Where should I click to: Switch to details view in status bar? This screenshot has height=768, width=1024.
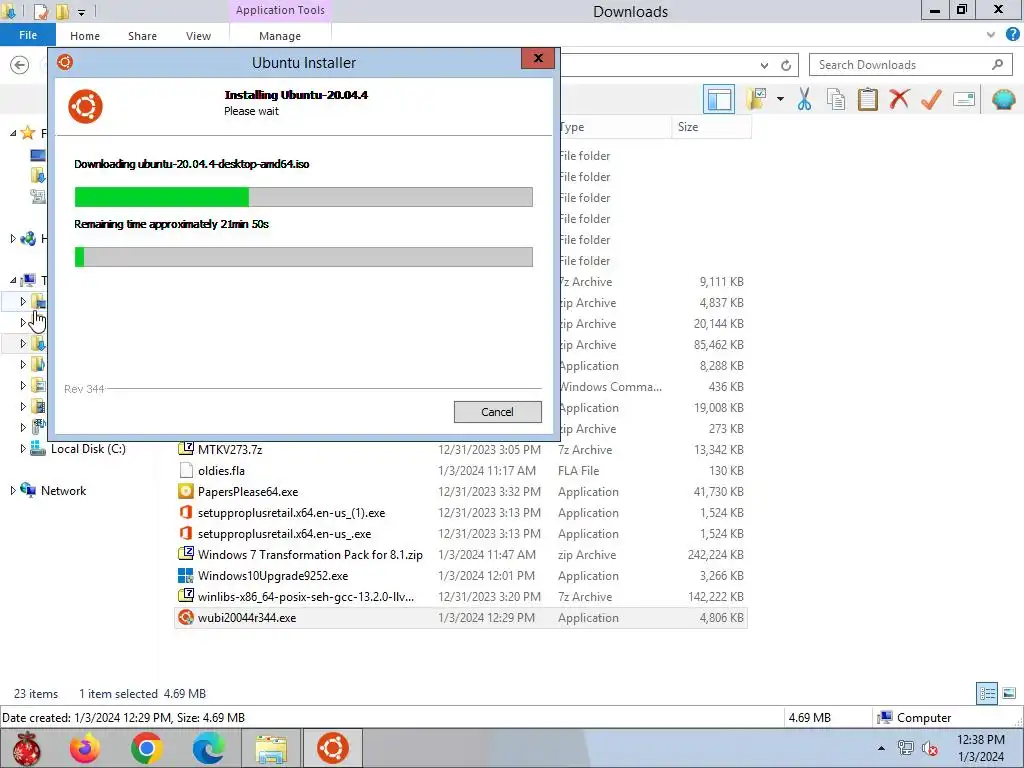(x=987, y=694)
